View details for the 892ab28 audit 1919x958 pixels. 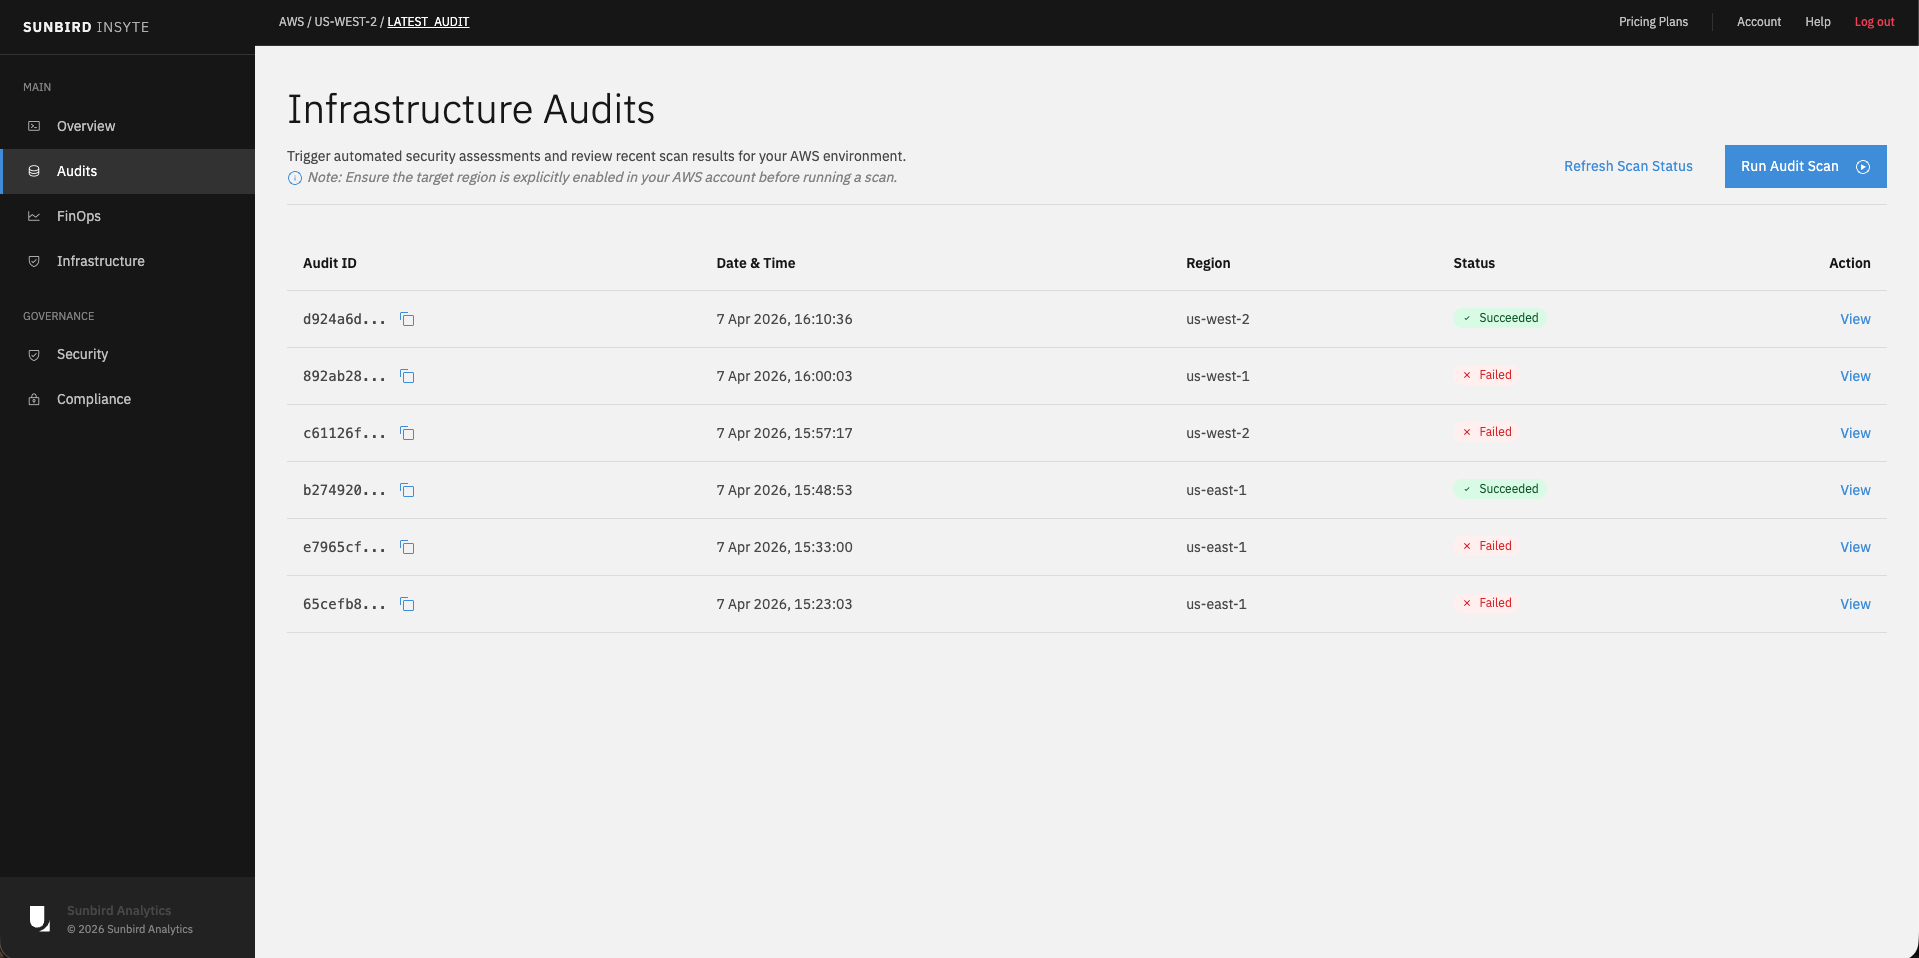pos(1855,376)
